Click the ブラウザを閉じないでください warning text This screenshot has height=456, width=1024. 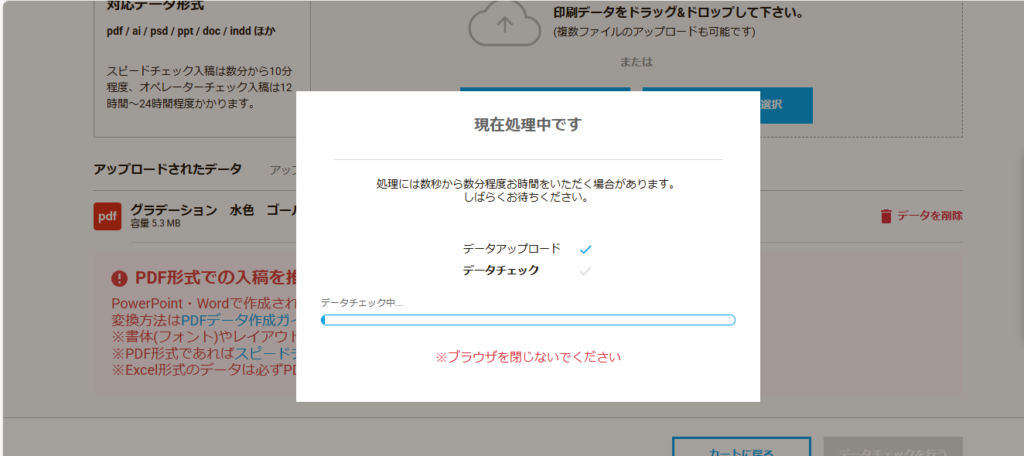(528, 357)
